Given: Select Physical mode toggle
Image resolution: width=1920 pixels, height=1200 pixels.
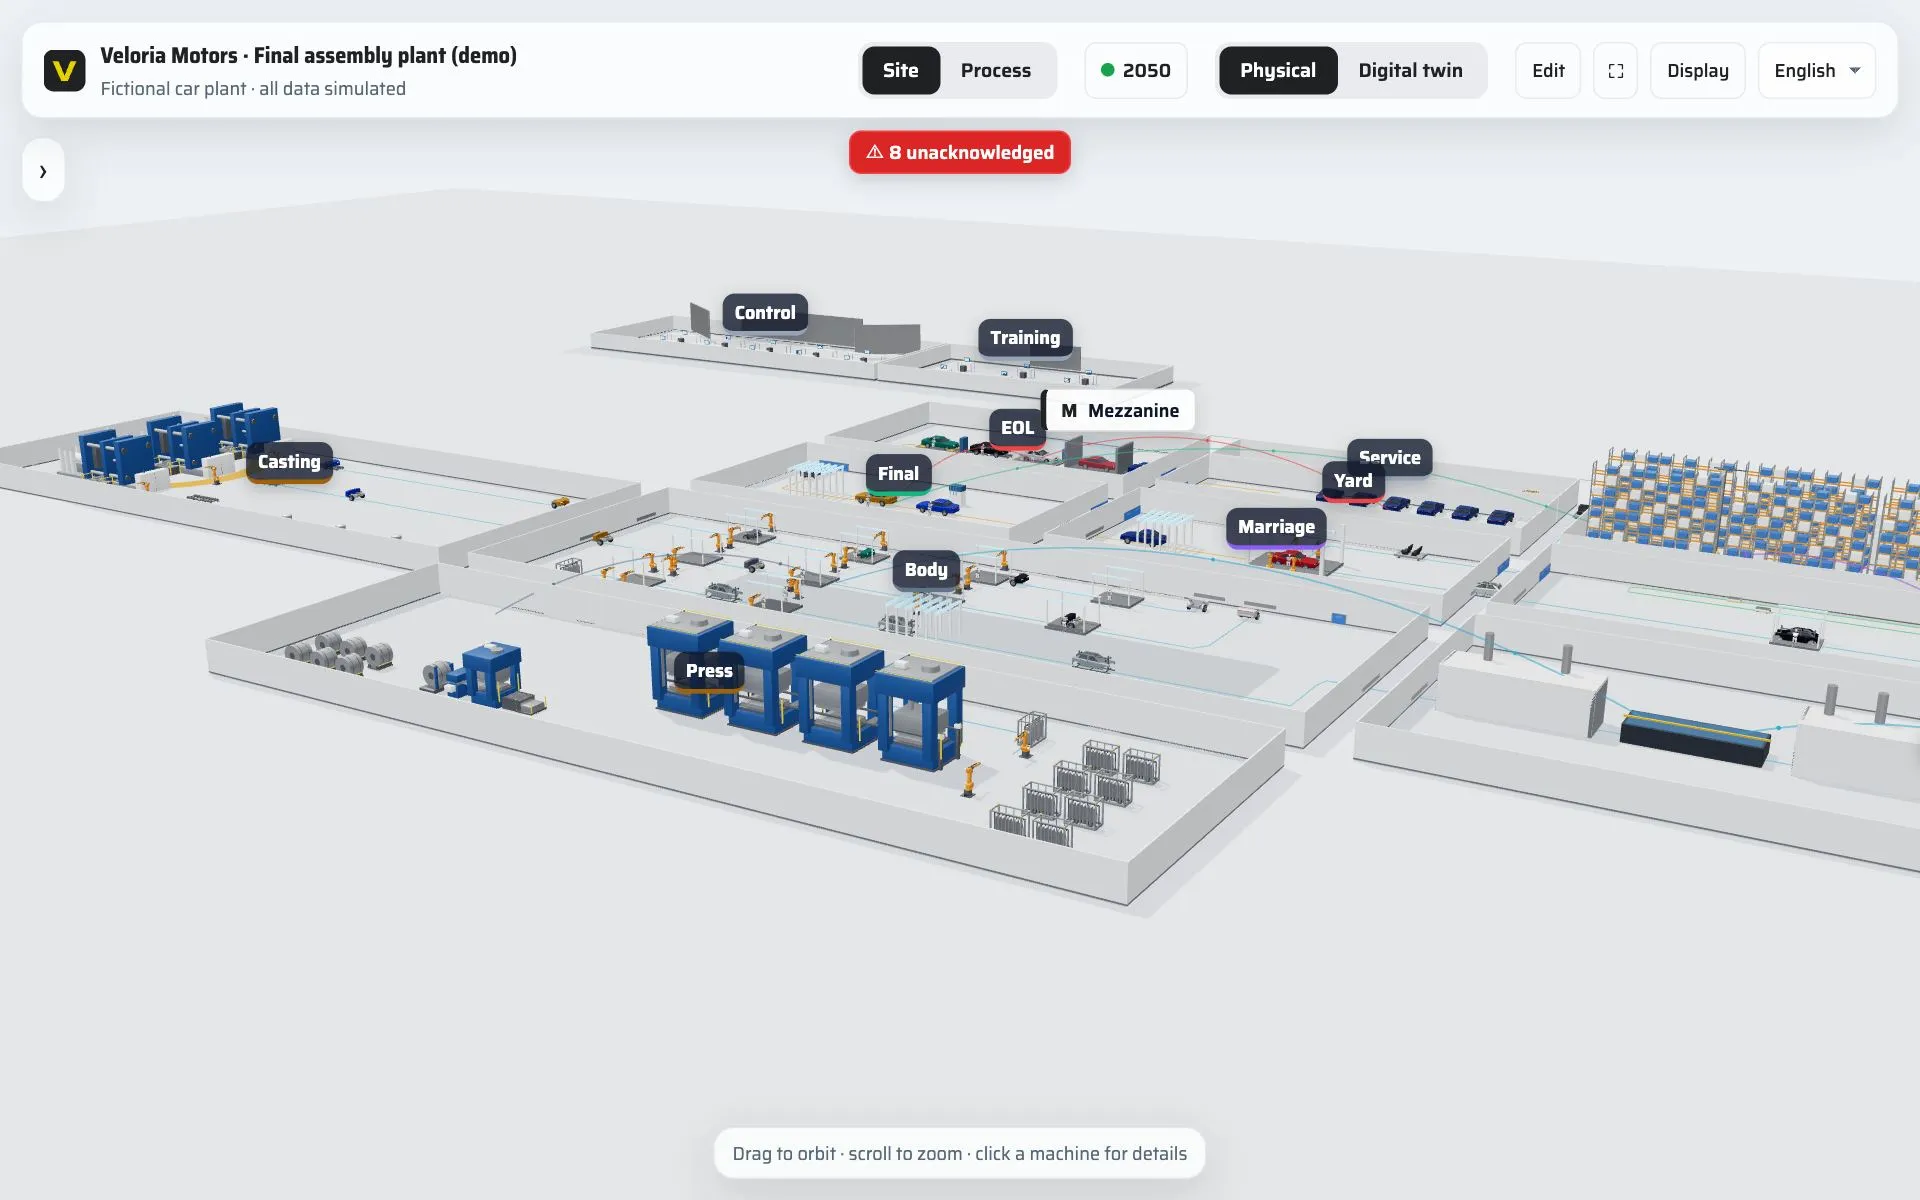Looking at the screenshot, I should (1277, 71).
